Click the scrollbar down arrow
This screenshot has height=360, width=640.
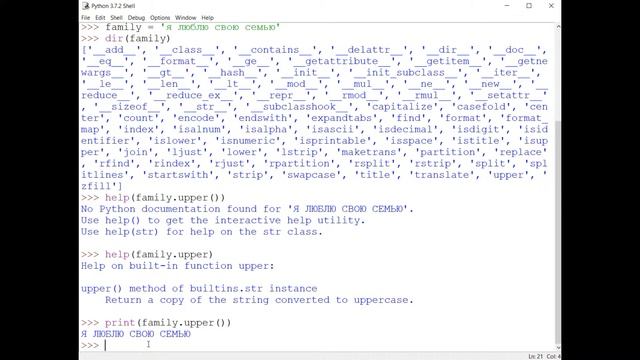tap(558, 348)
